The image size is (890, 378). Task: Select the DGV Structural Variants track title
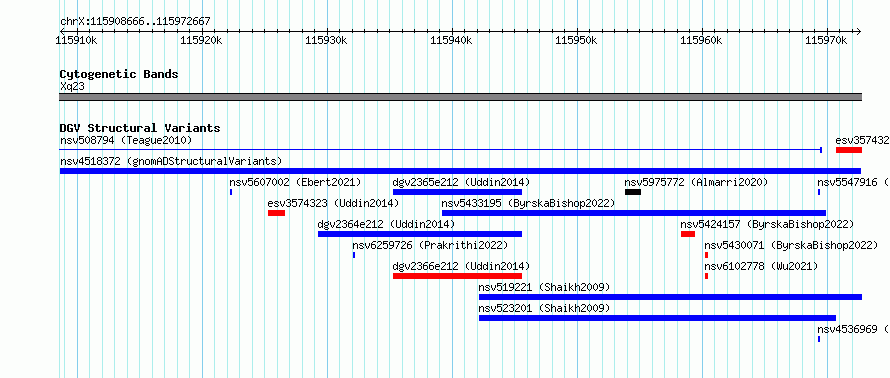click(140, 128)
